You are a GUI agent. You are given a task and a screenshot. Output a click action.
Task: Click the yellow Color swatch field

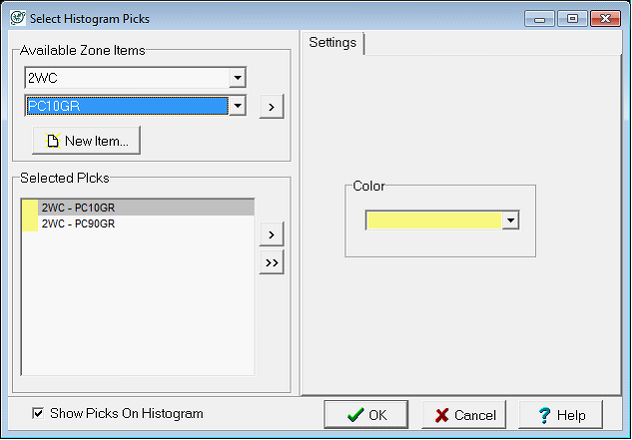(433, 220)
